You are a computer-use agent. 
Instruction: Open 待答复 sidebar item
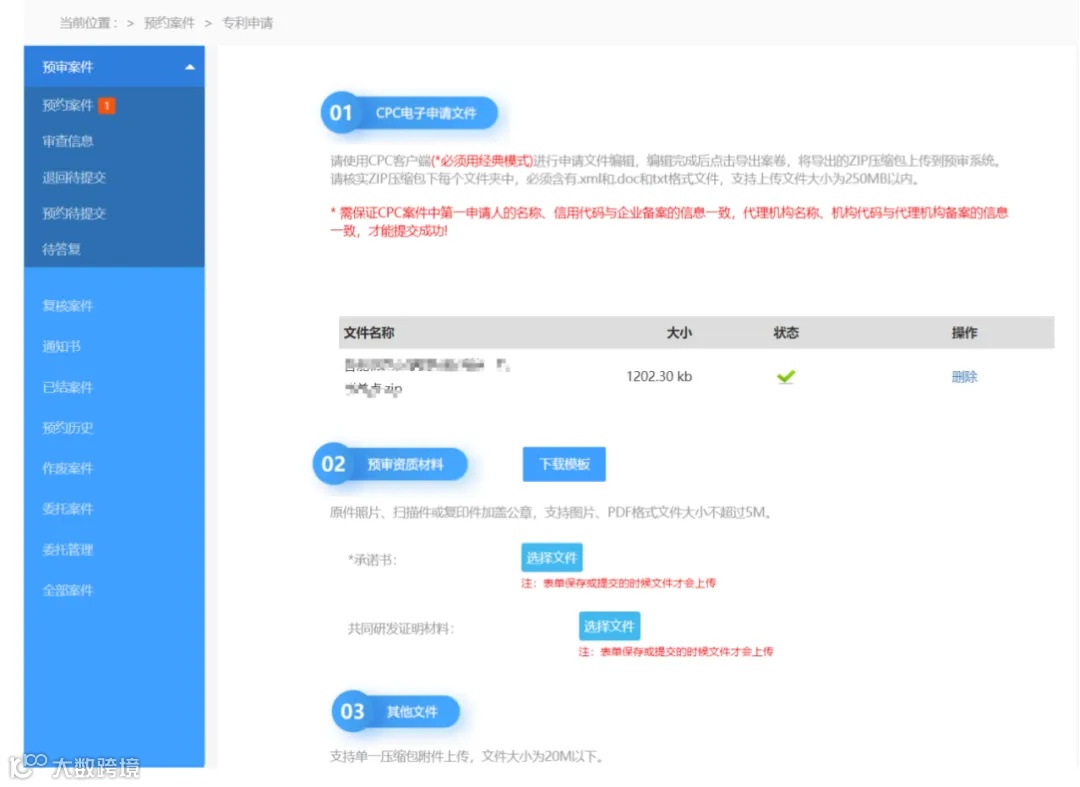point(61,249)
